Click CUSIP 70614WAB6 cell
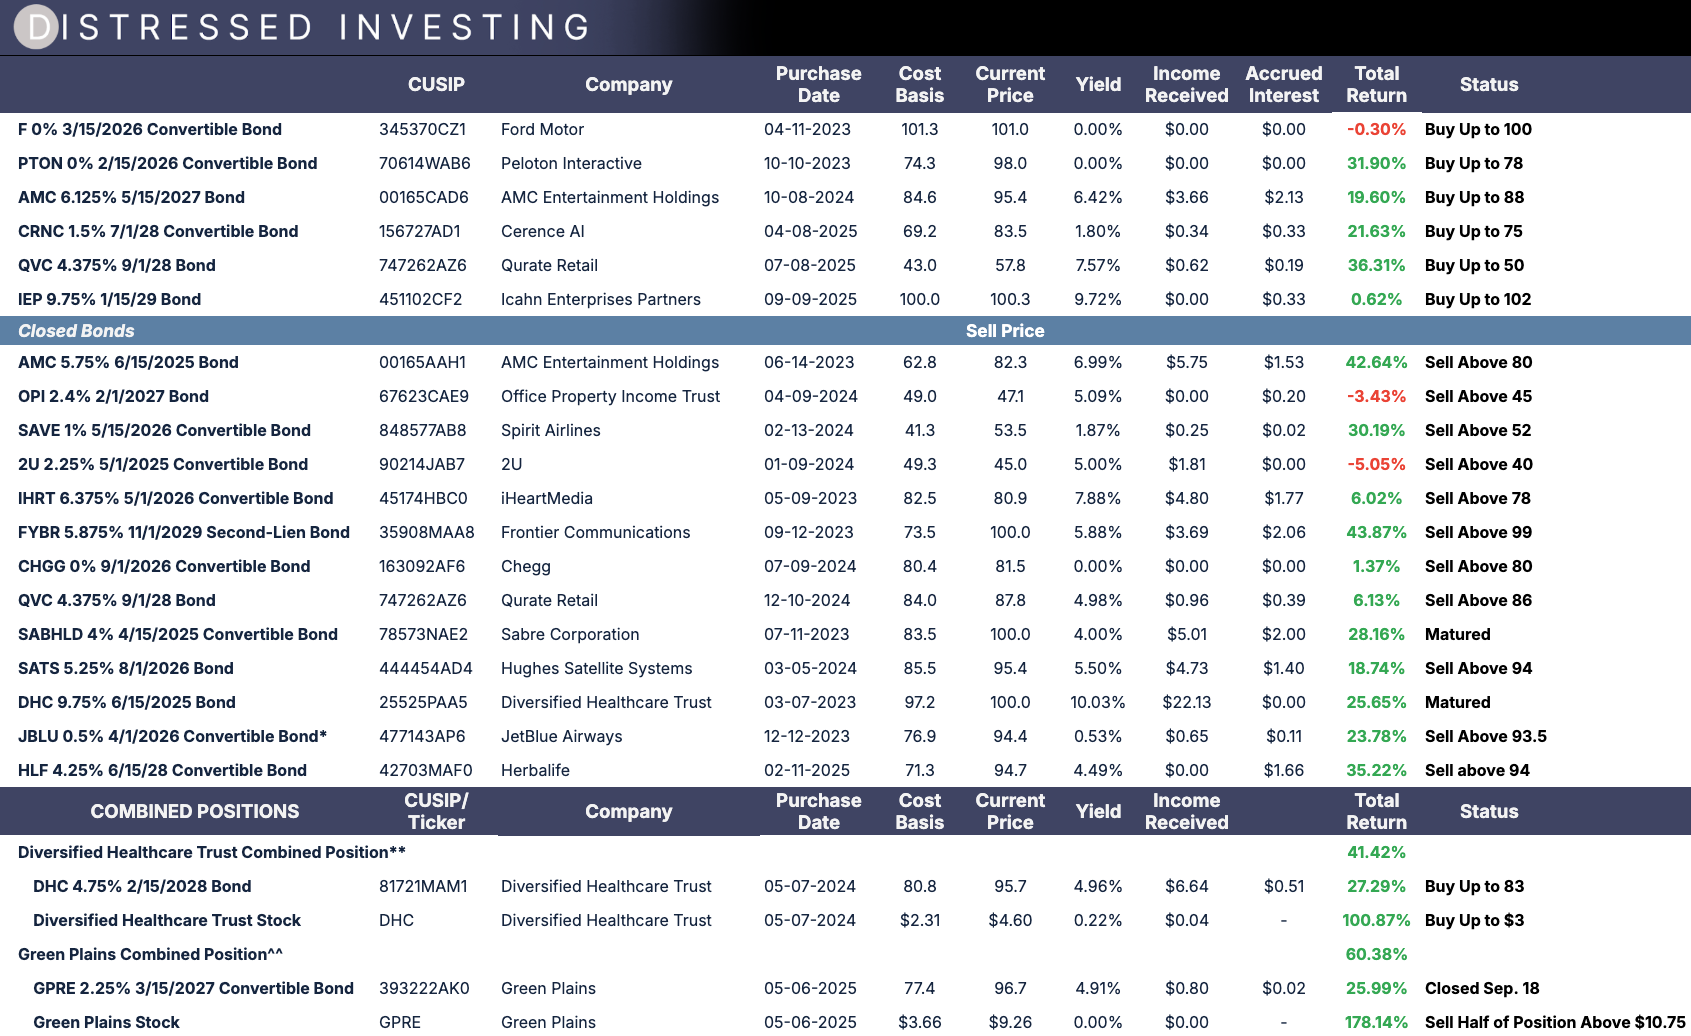This screenshot has height=1036, width=1691. click(425, 163)
